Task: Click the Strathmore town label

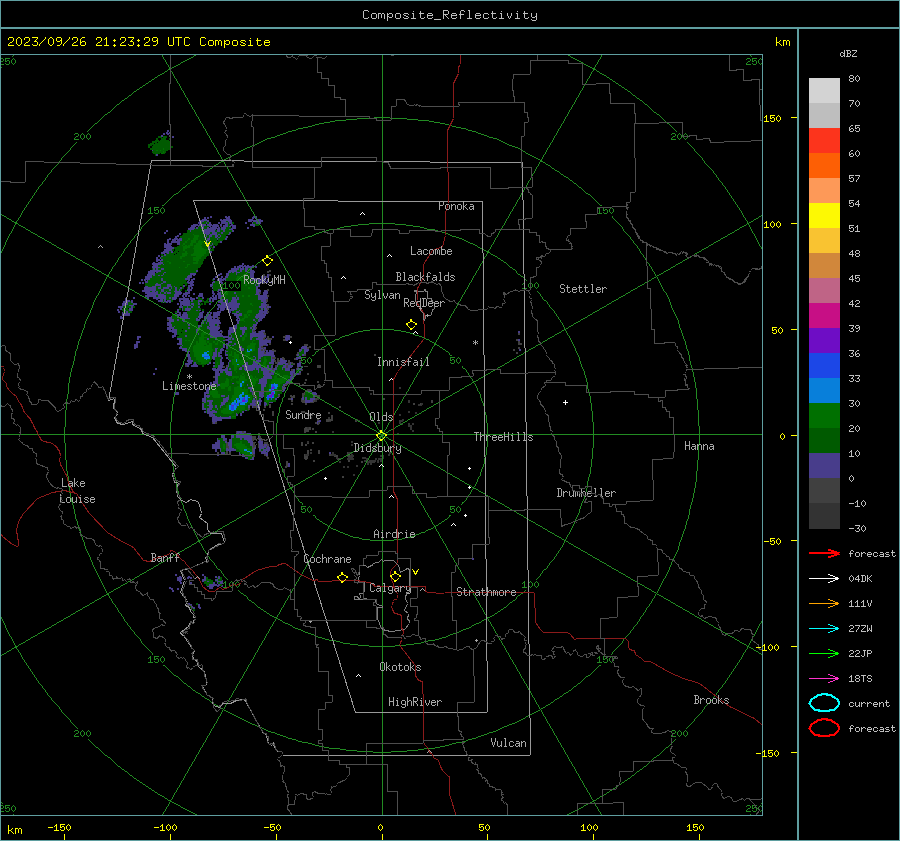Action: (486, 592)
